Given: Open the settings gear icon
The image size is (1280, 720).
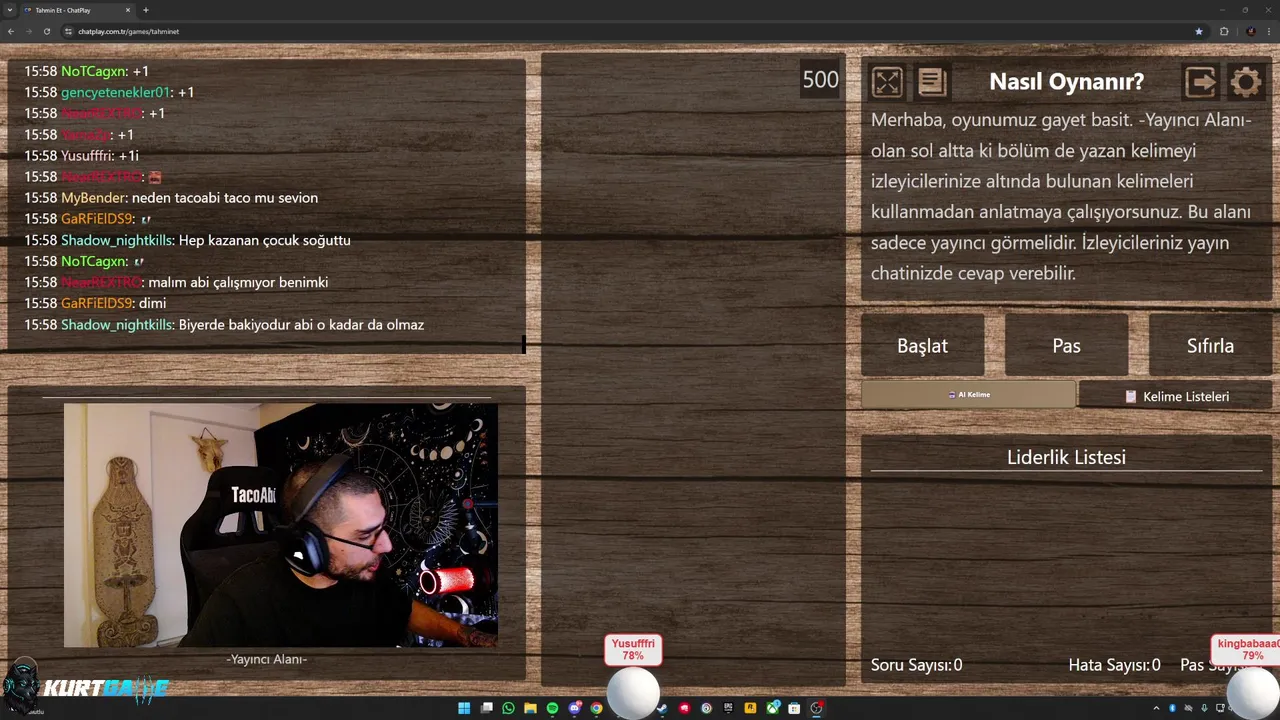Looking at the screenshot, I should (x=1246, y=82).
